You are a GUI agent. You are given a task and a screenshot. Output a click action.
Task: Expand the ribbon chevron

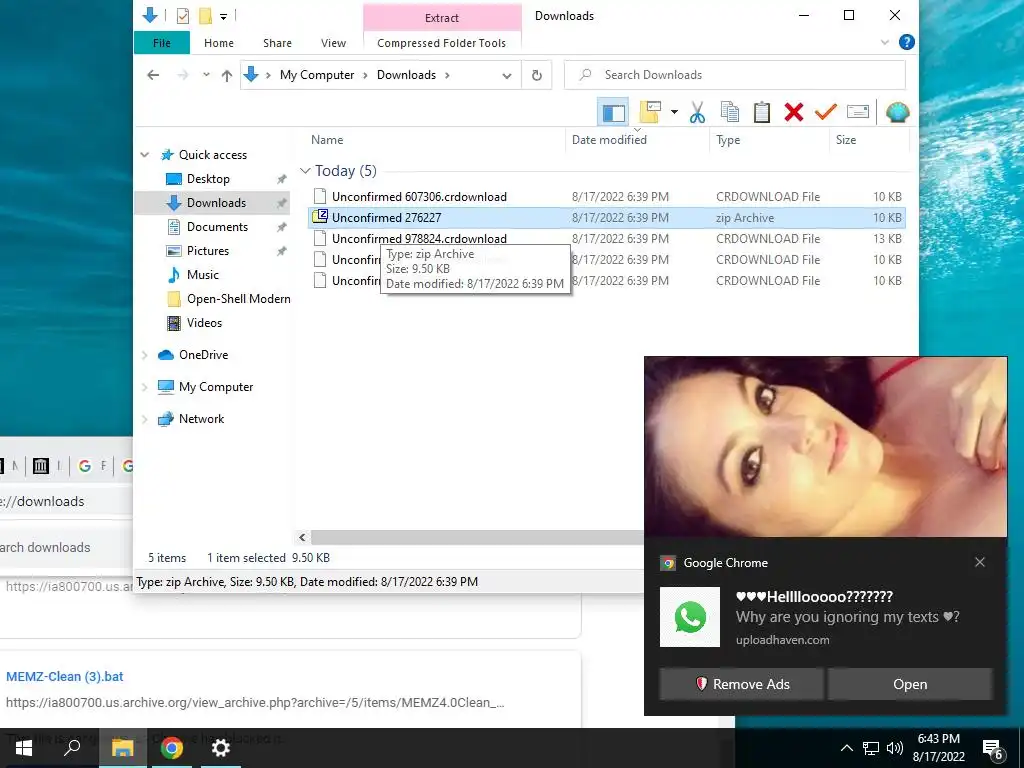tap(885, 42)
